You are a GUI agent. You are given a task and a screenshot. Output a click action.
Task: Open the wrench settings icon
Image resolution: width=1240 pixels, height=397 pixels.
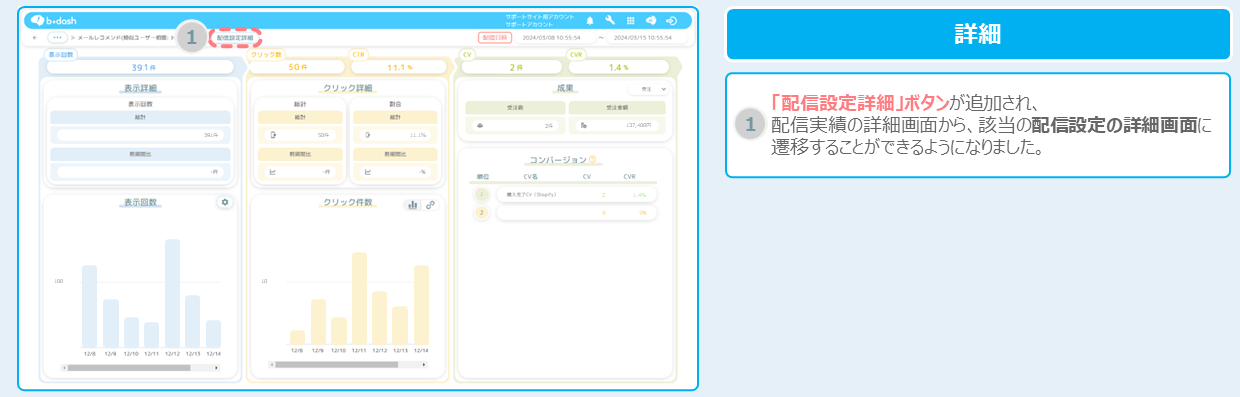pyautogui.click(x=610, y=20)
